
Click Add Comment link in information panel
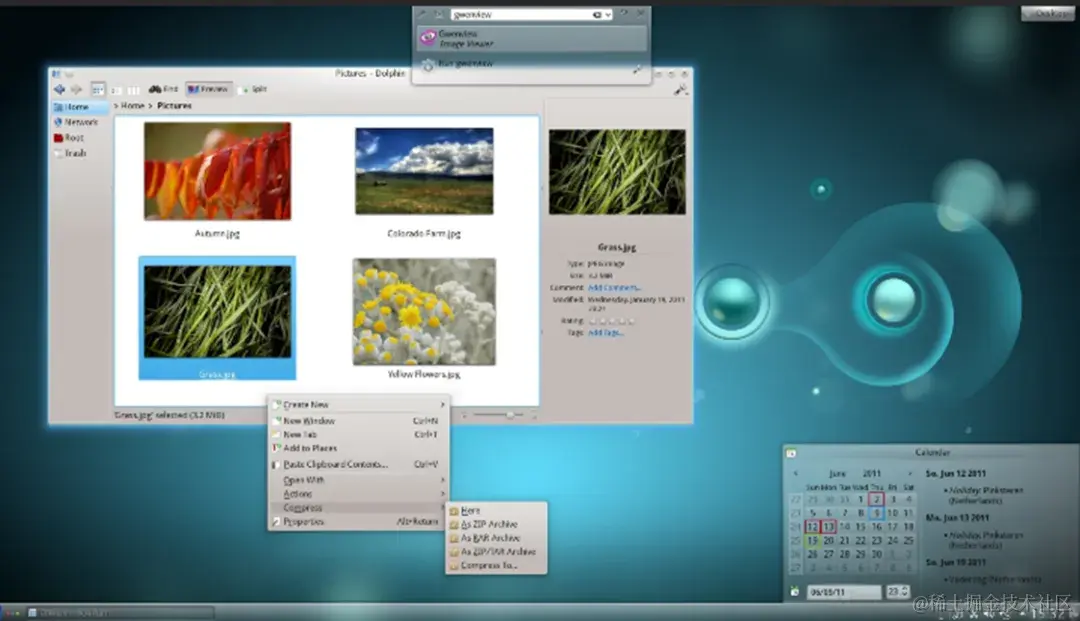click(x=614, y=287)
